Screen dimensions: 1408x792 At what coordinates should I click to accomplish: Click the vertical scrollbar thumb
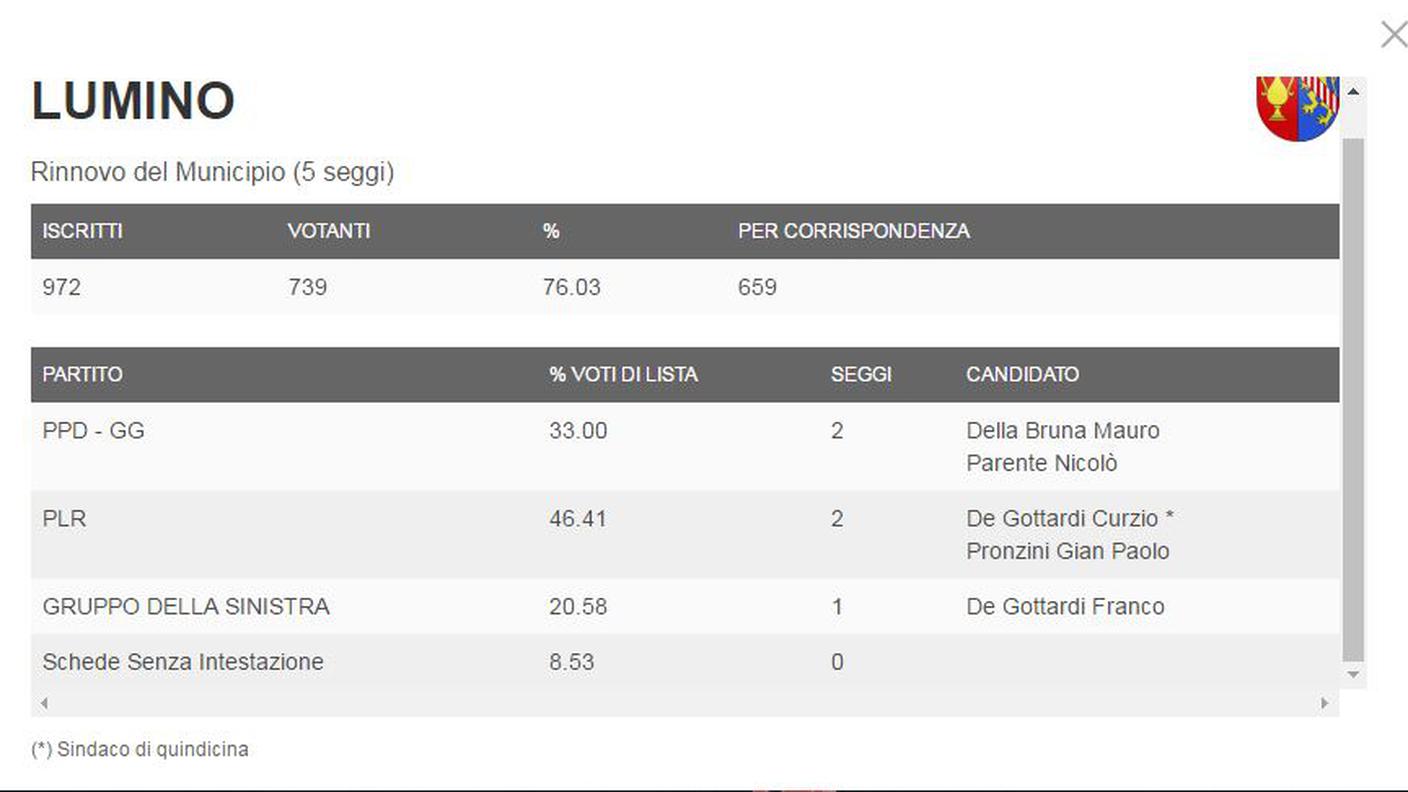tap(1353, 400)
